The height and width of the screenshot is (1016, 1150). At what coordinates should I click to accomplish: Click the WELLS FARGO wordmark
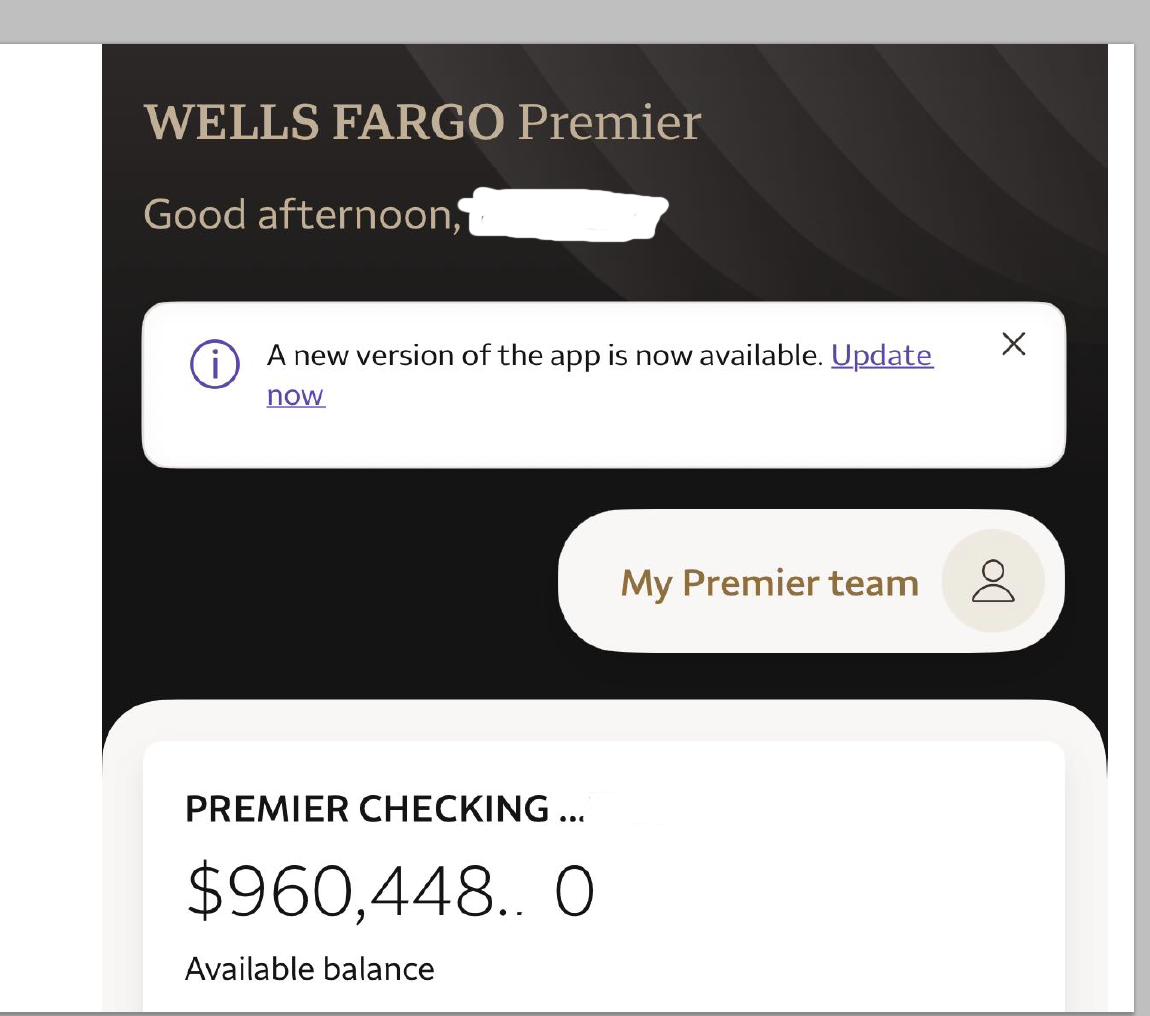(x=325, y=122)
